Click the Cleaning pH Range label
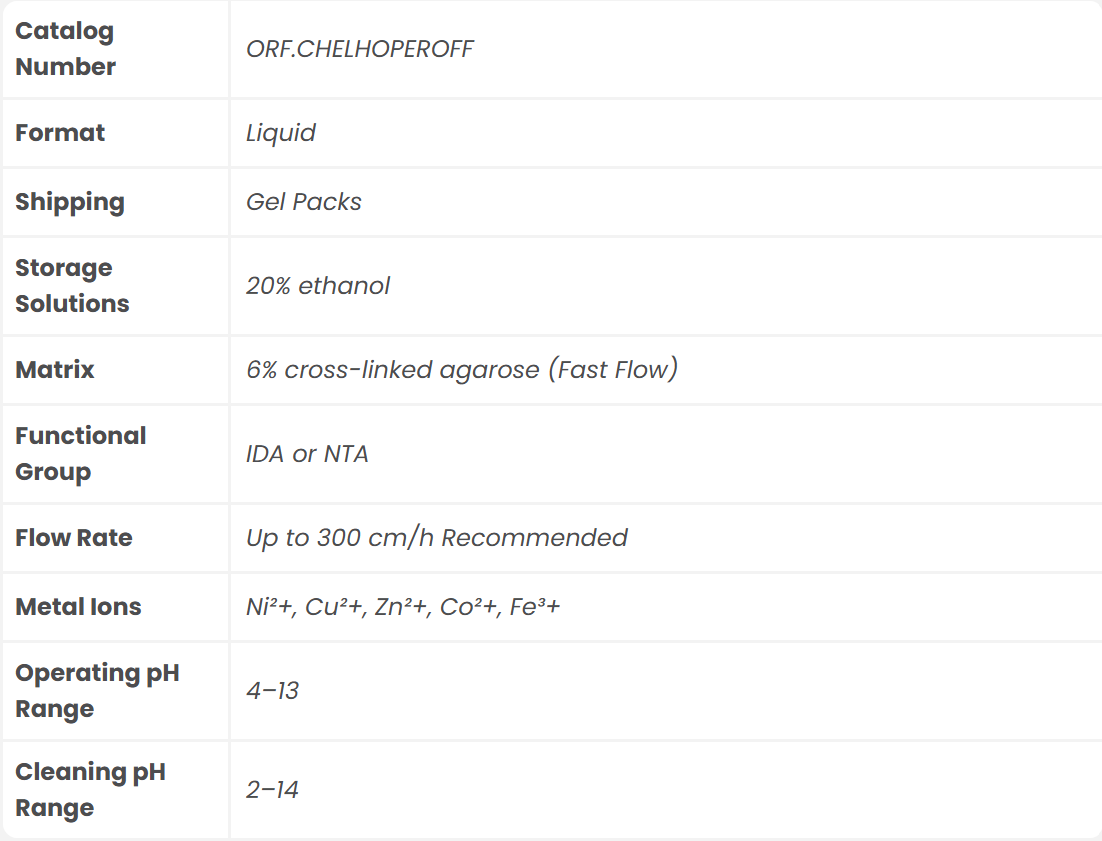Viewport: 1102px width, 841px height. pyautogui.click(x=90, y=790)
